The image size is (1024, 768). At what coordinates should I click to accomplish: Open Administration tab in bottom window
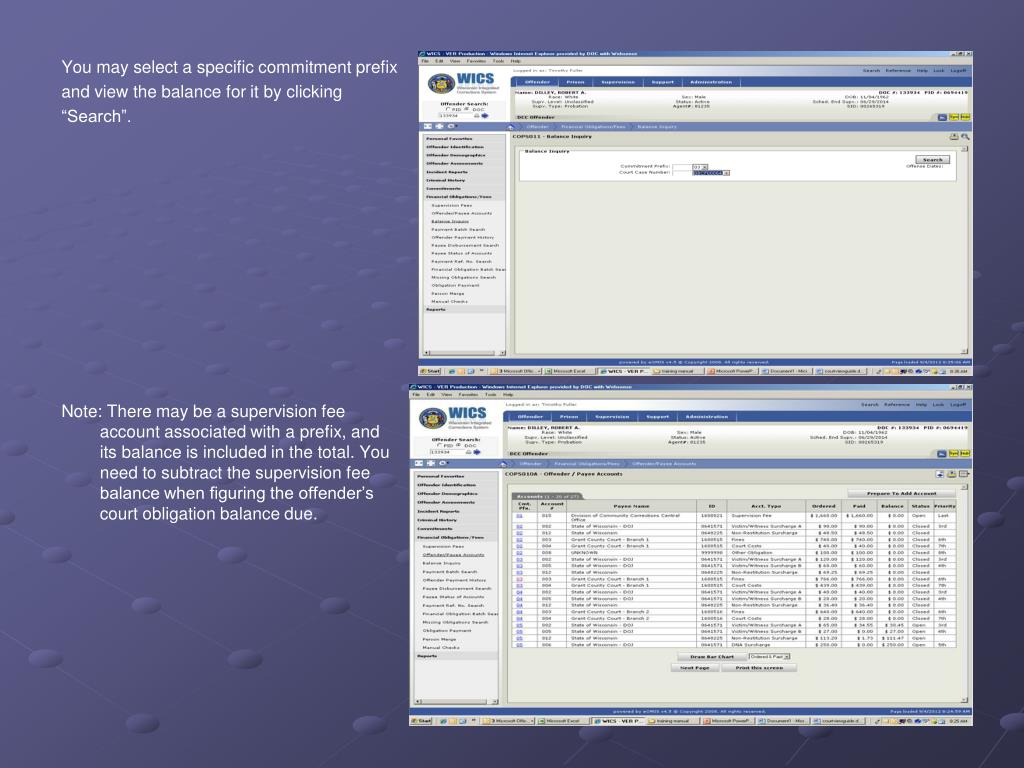click(706, 417)
